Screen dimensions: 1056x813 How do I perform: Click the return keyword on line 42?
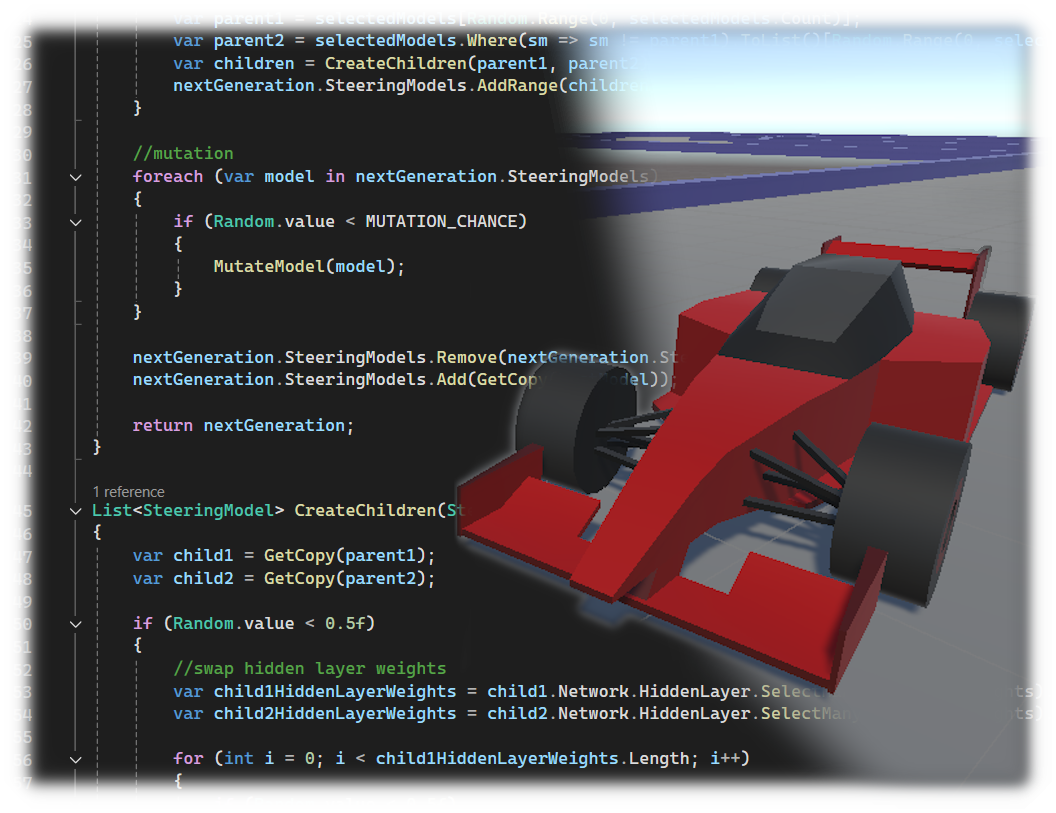click(x=162, y=425)
